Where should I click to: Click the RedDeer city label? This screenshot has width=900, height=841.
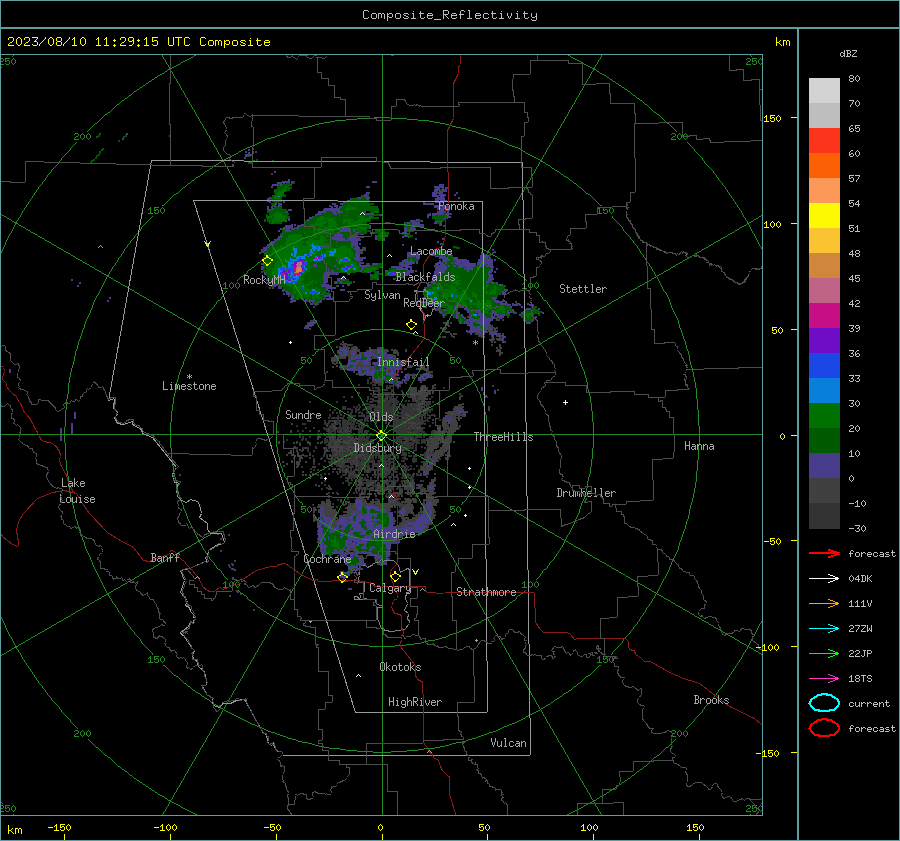424,303
